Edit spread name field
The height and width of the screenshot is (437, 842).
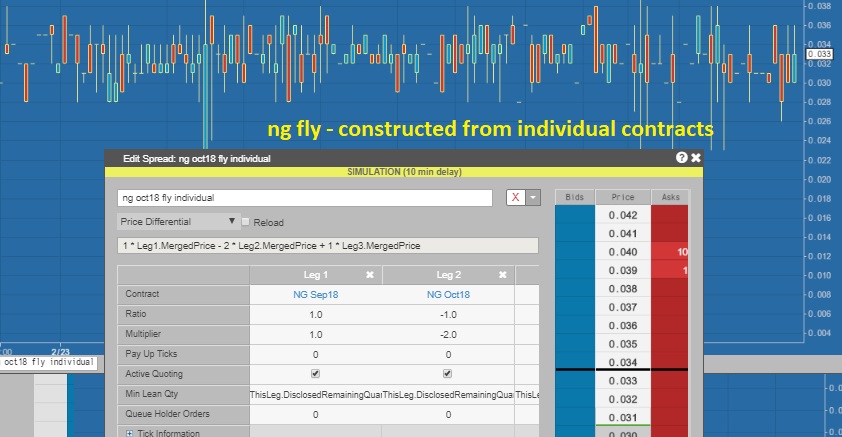pos(304,198)
